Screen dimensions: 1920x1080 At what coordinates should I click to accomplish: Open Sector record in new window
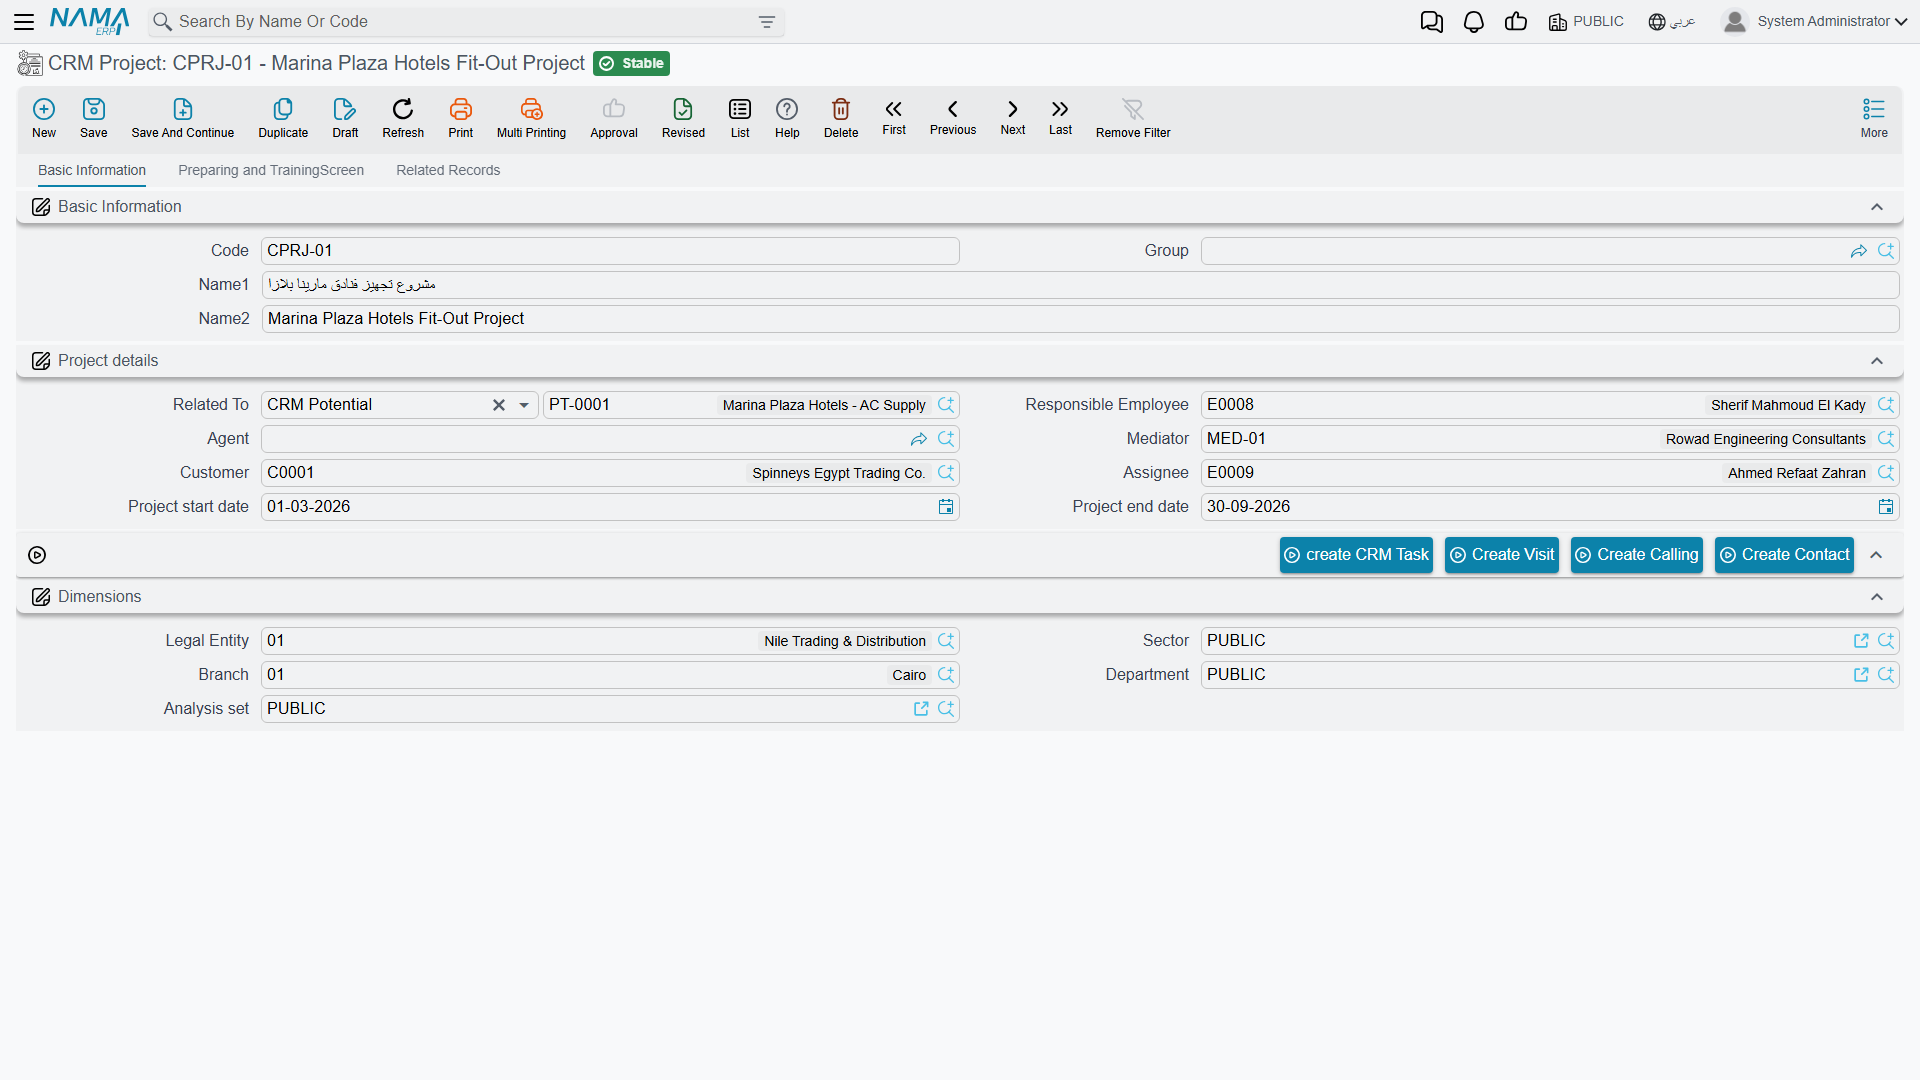[x=1861, y=641]
